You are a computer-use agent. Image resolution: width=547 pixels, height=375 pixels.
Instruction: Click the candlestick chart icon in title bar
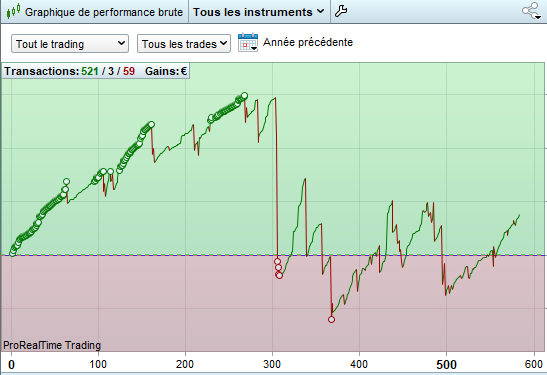13,12
